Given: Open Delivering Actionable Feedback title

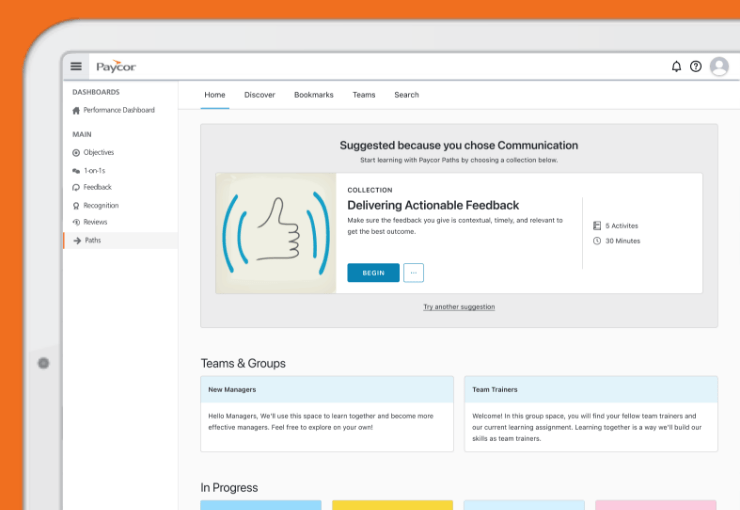Looking at the screenshot, I should 433,205.
